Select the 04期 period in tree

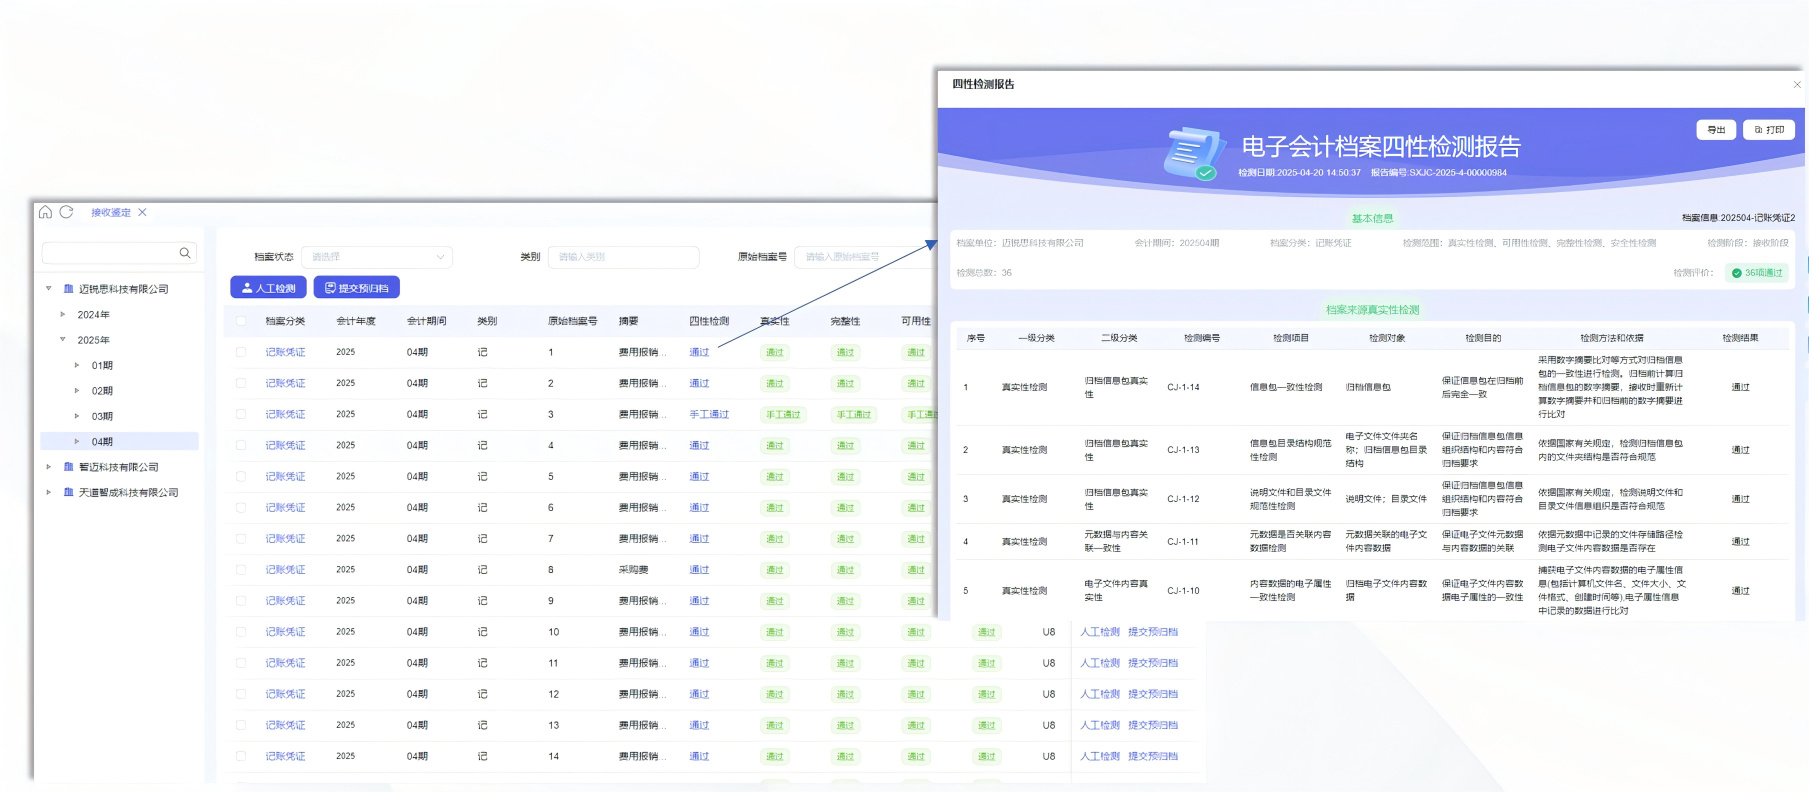tap(103, 441)
